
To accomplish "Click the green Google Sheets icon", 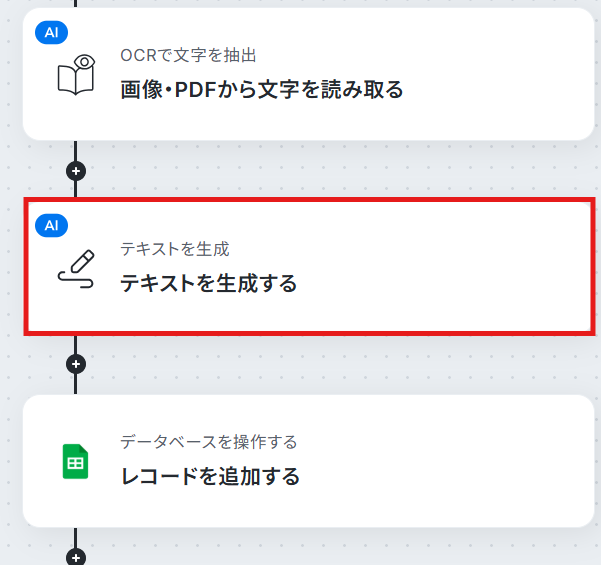I will 76,462.
